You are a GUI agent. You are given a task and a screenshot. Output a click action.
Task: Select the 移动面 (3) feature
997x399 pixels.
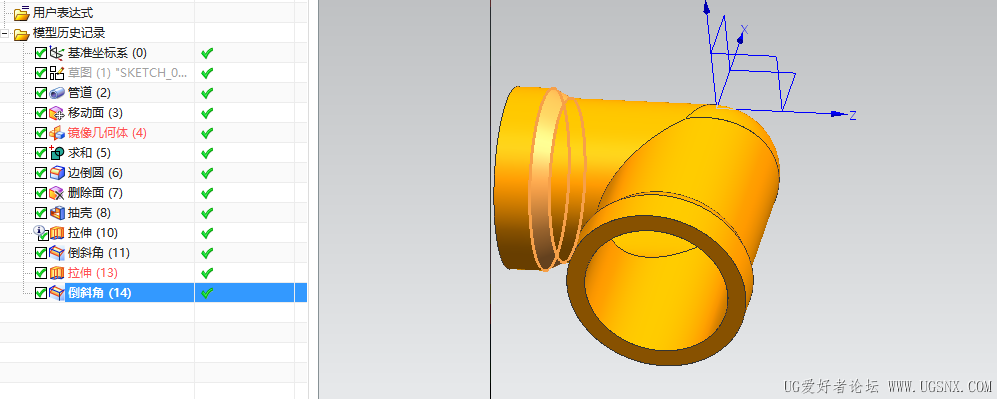tap(95, 113)
